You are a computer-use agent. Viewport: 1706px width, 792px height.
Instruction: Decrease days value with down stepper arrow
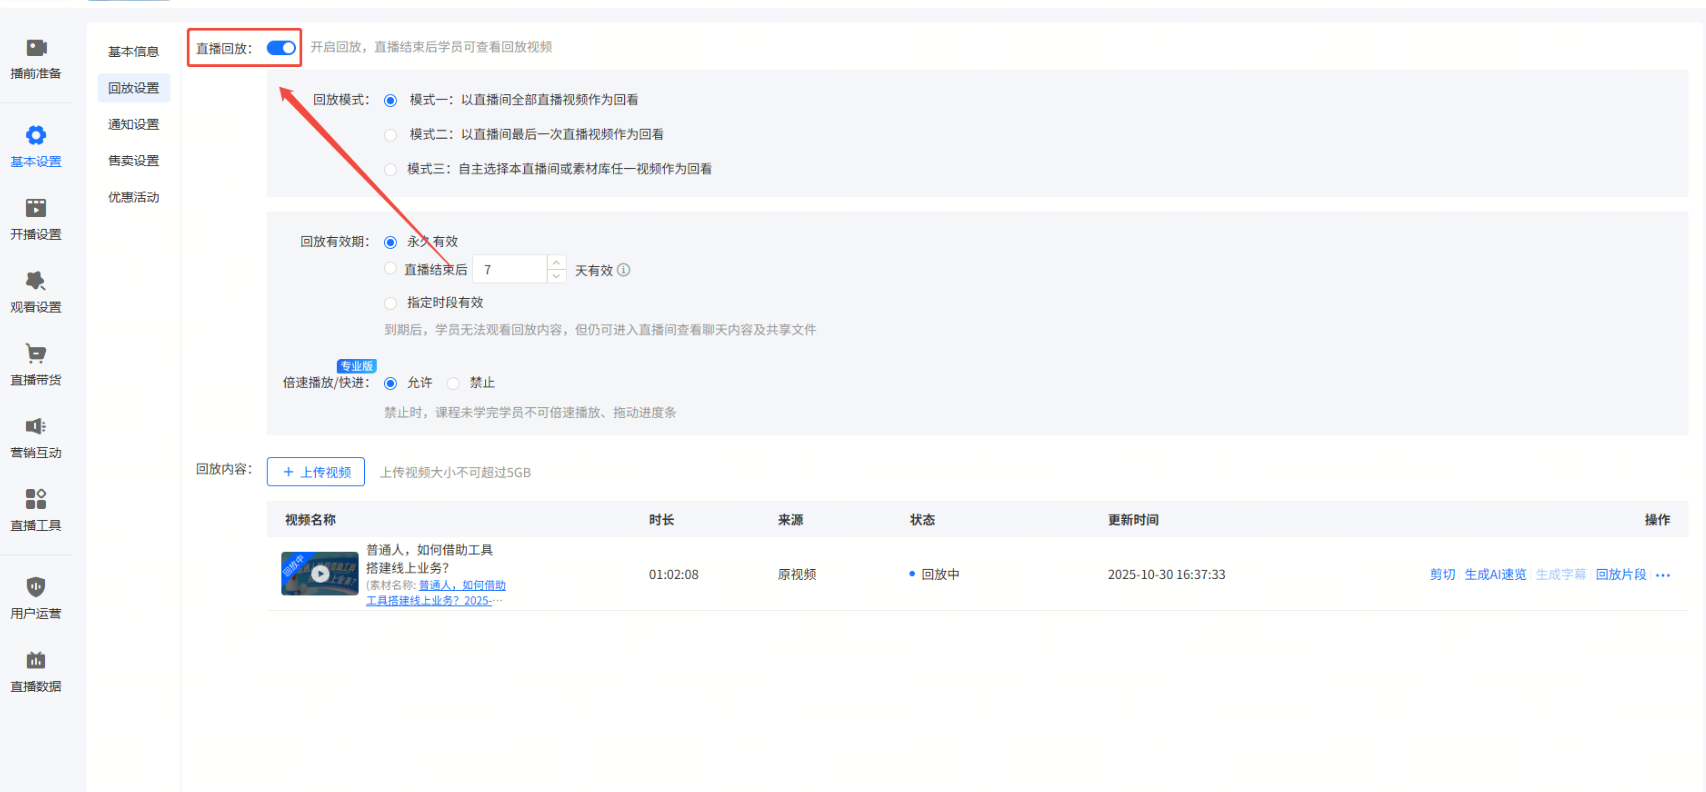pos(557,276)
